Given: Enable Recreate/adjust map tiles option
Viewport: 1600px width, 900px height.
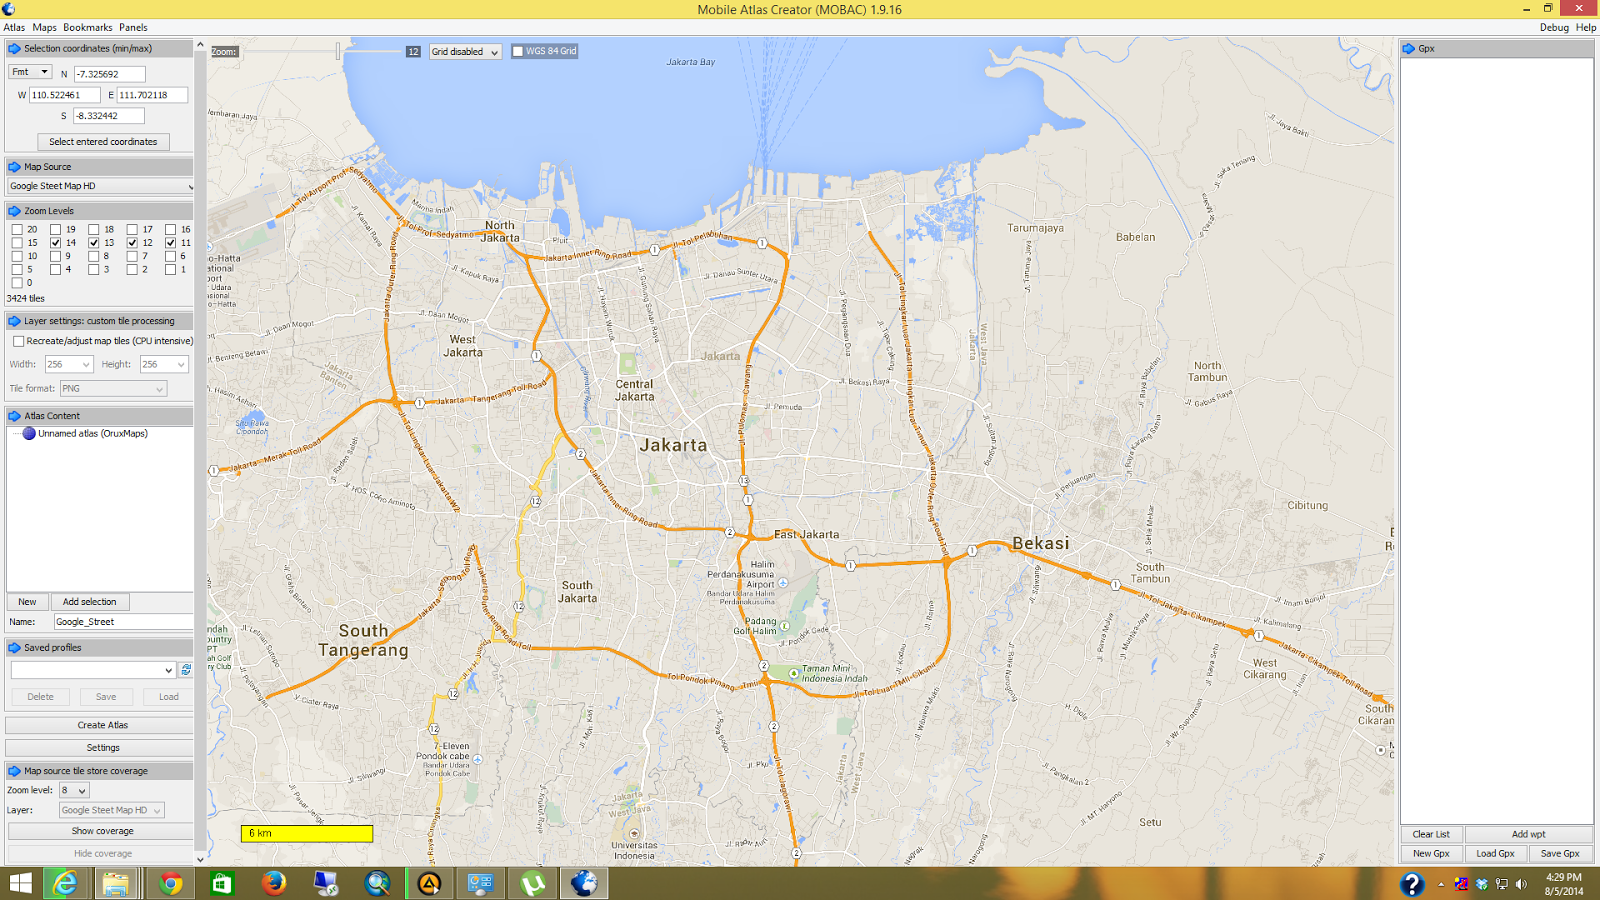Looking at the screenshot, I should tap(18, 341).
